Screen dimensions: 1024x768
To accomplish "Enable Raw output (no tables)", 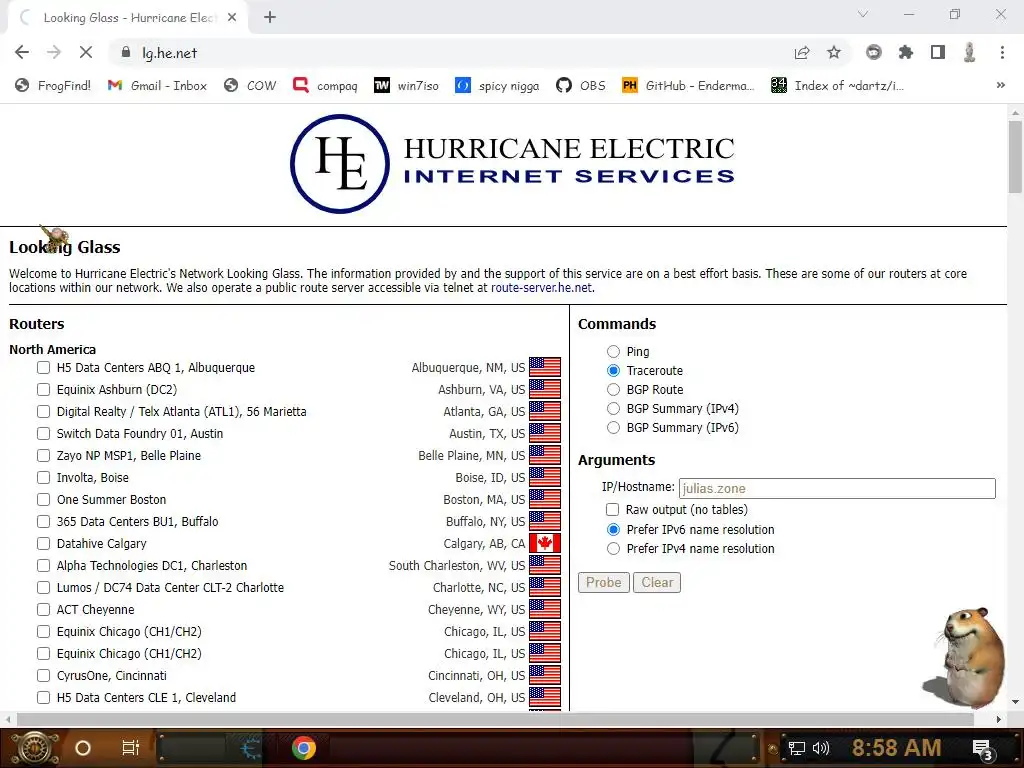I will pyautogui.click(x=613, y=509).
